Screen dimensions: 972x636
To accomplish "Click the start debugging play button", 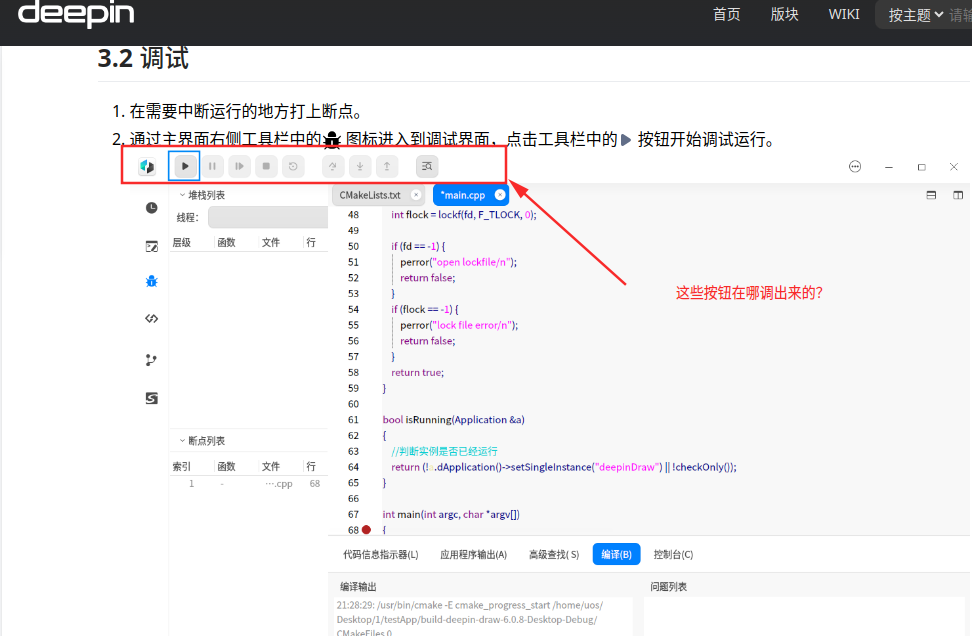I will [x=184, y=166].
